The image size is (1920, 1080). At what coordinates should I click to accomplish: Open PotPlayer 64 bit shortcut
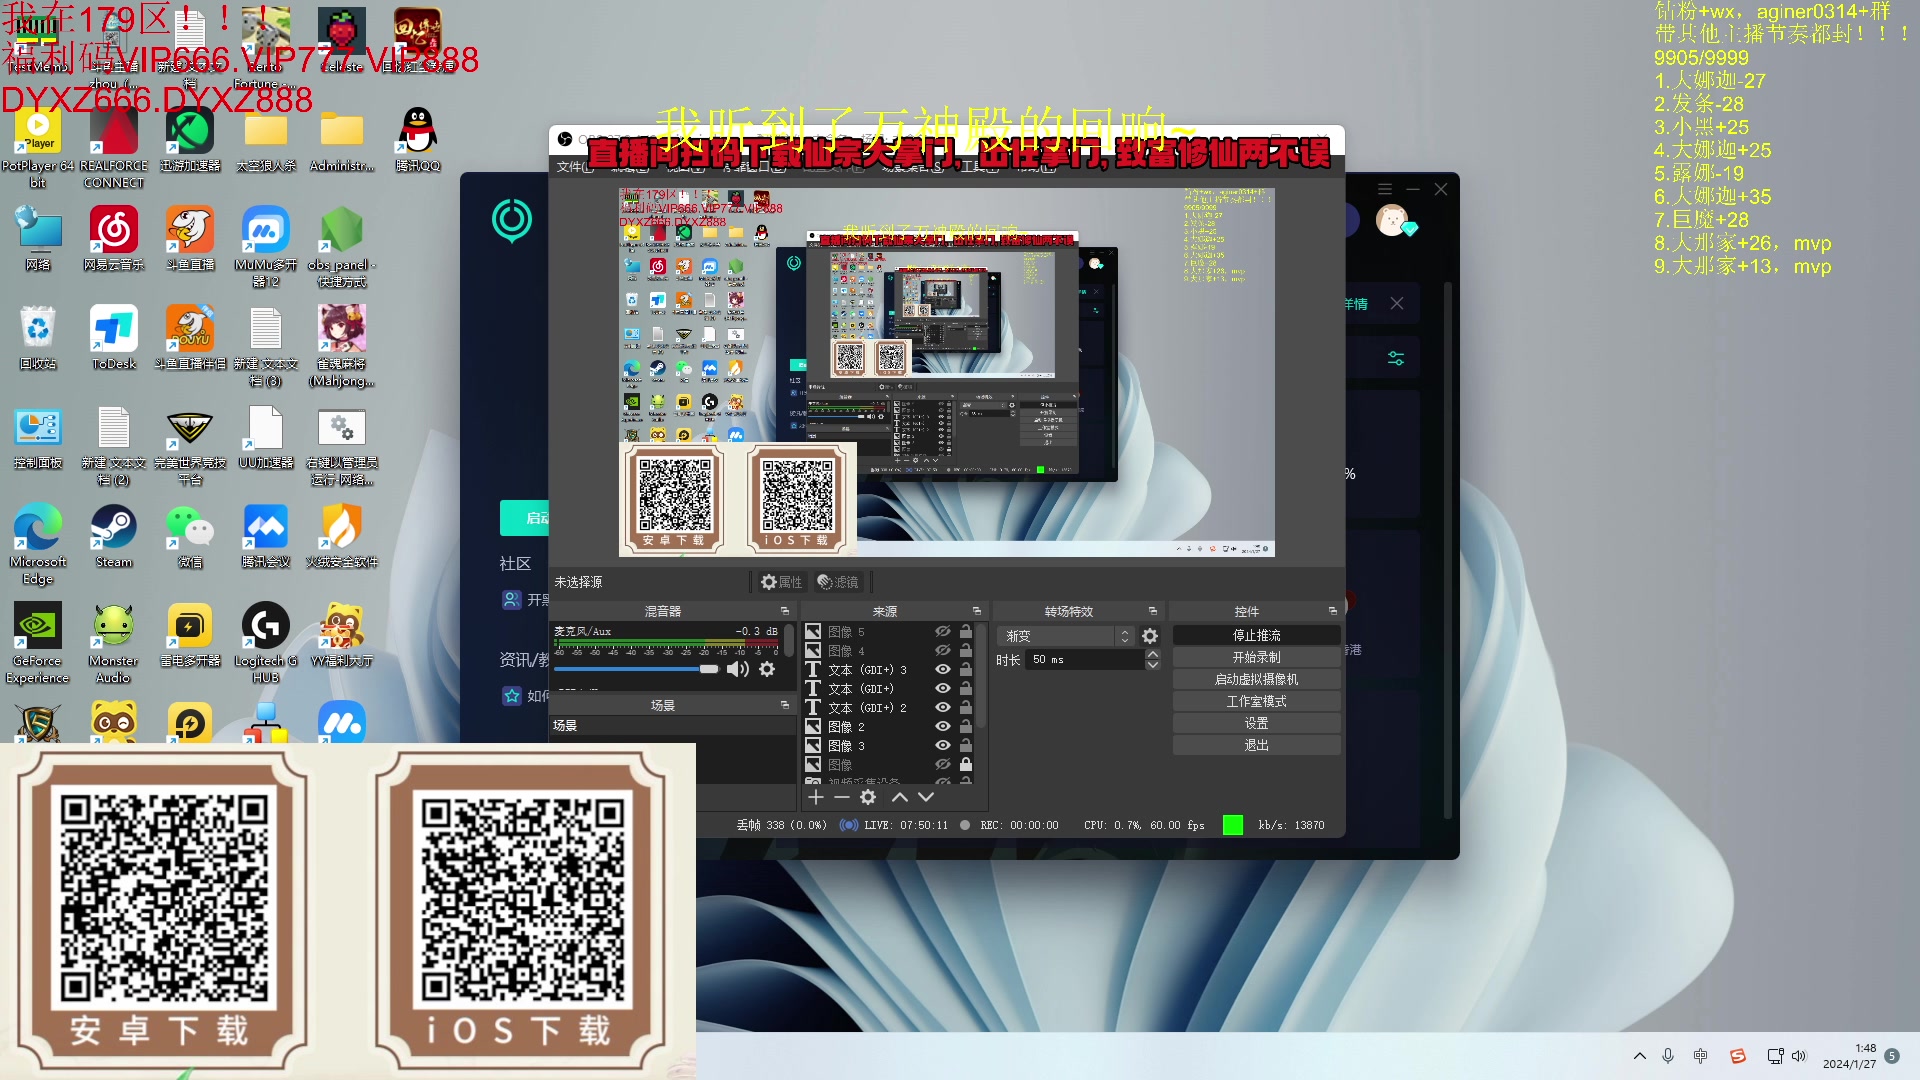pos(38,147)
